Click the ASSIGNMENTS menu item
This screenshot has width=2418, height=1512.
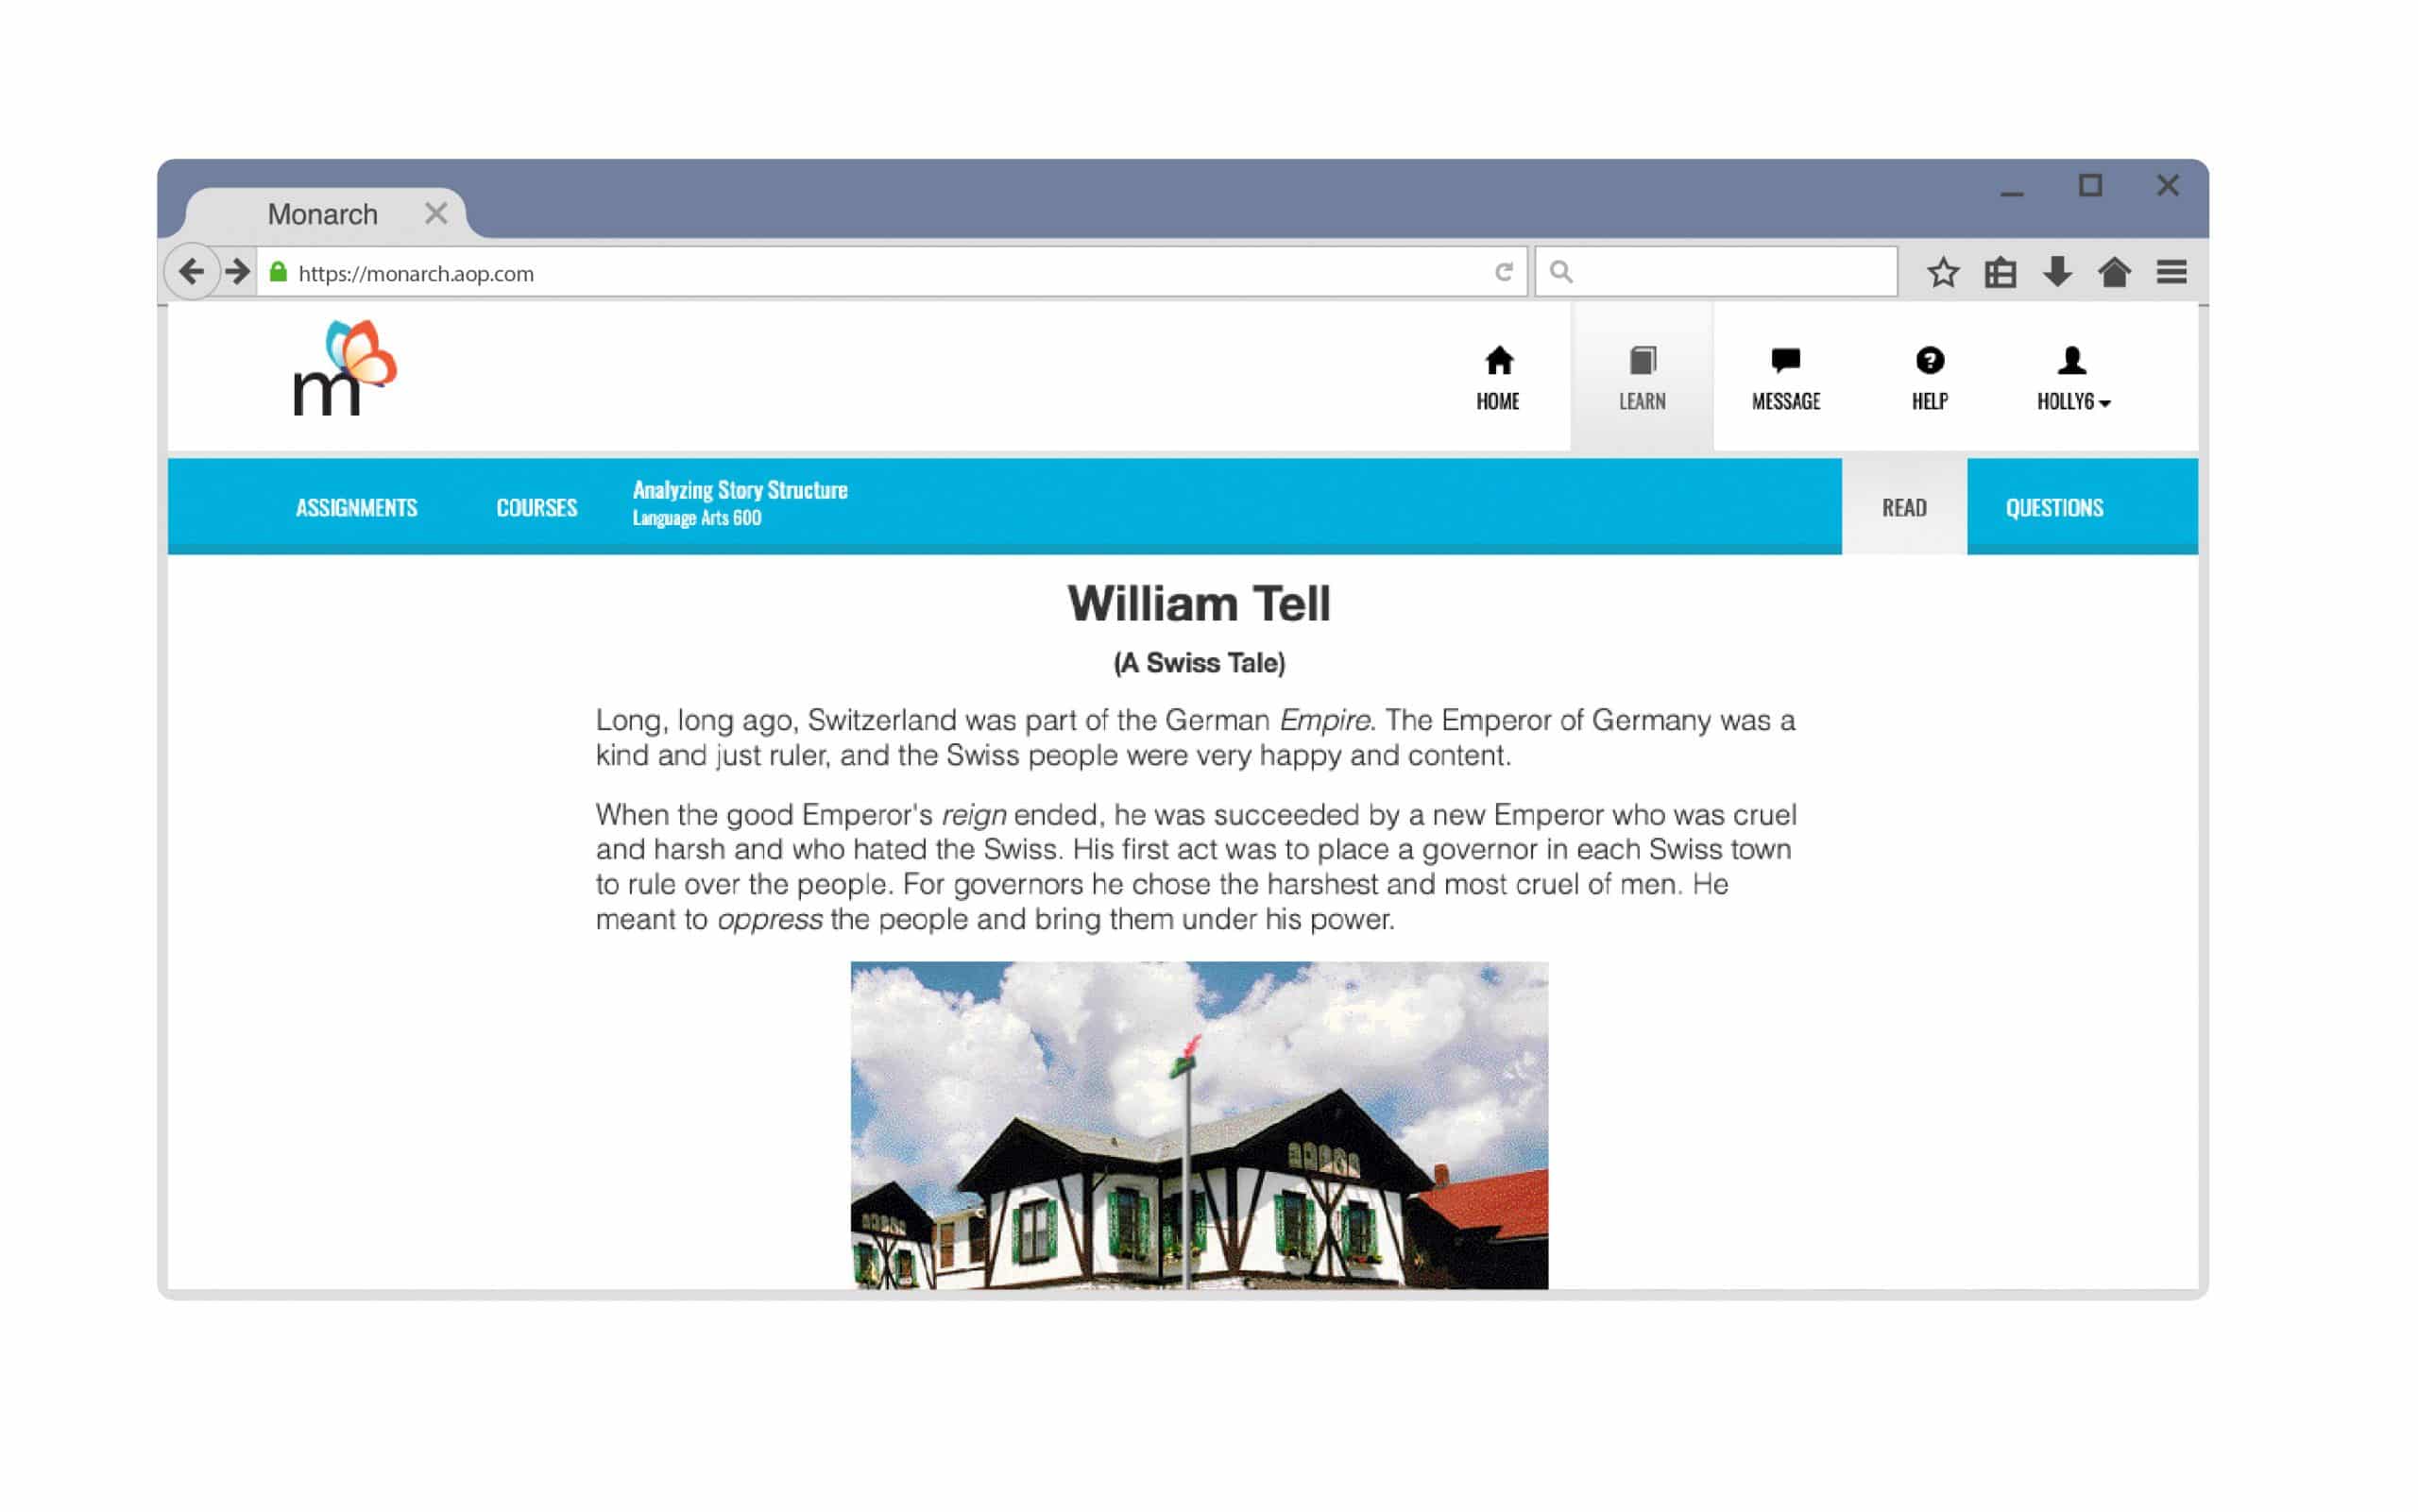pyautogui.click(x=355, y=505)
